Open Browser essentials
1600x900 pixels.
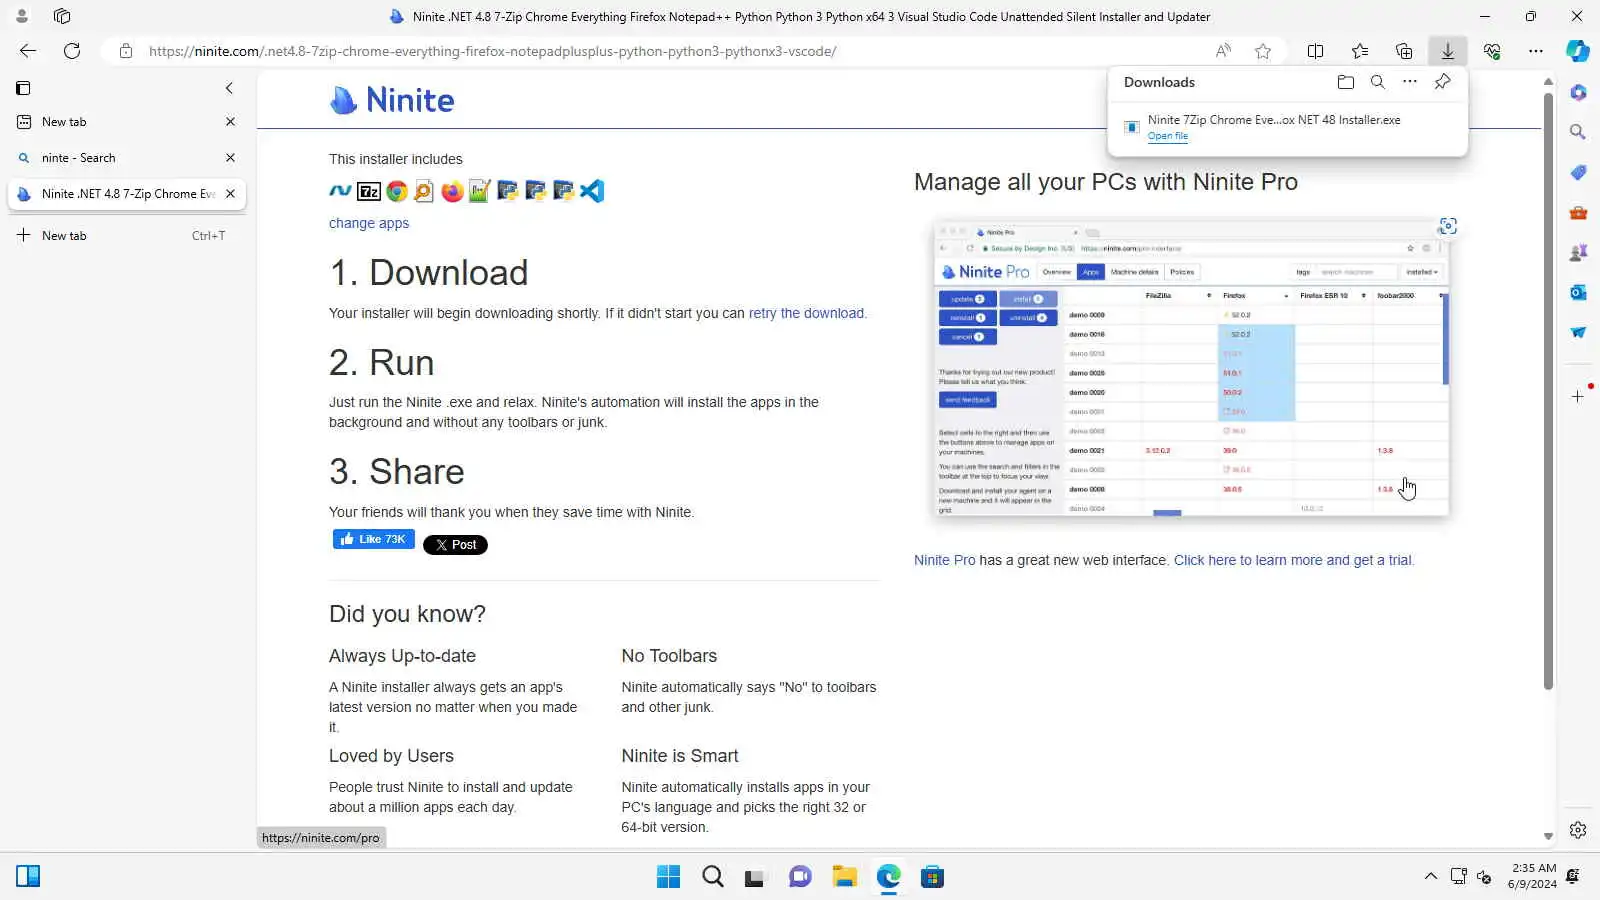point(1492,51)
